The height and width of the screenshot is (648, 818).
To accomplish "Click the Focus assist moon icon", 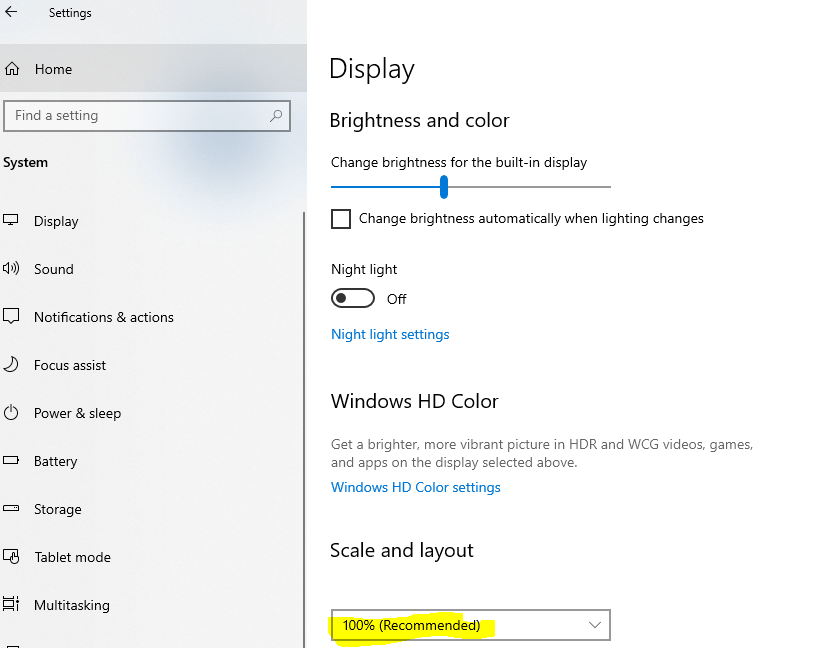I will point(11,365).
